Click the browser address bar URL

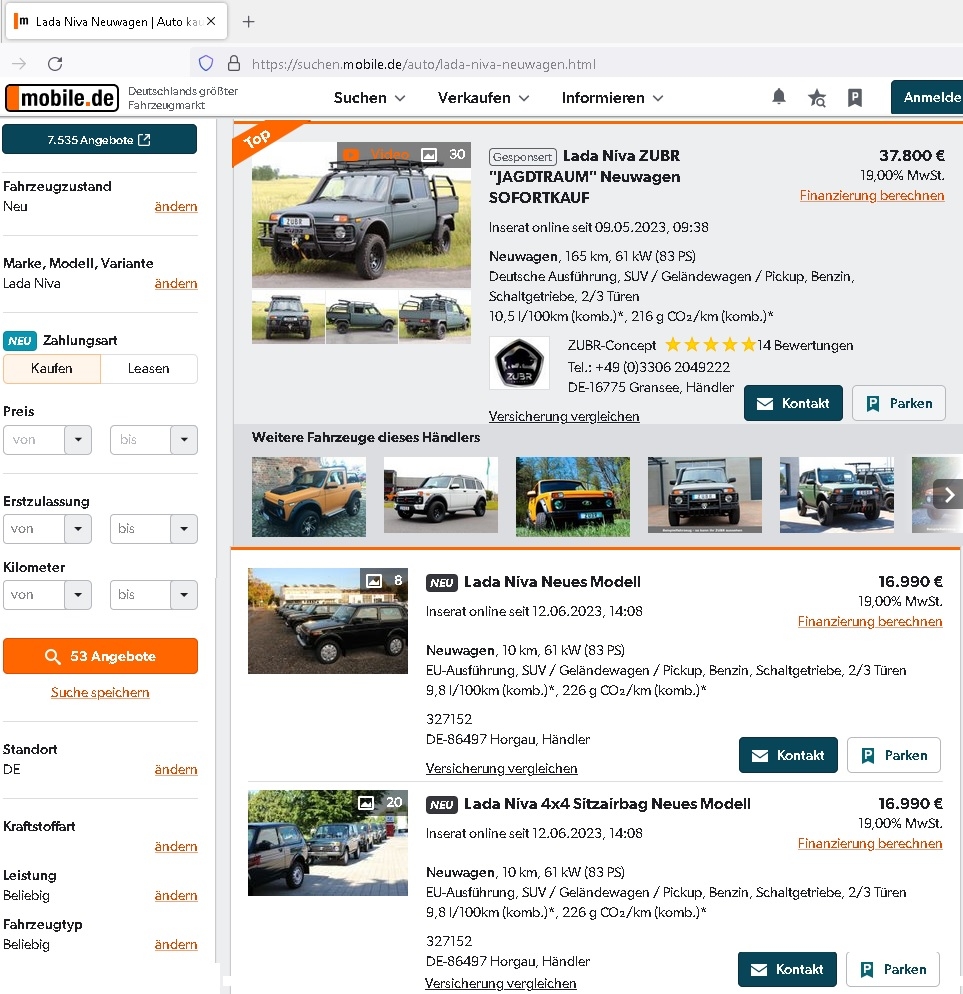pyautogui.click(x=423, y=64)
